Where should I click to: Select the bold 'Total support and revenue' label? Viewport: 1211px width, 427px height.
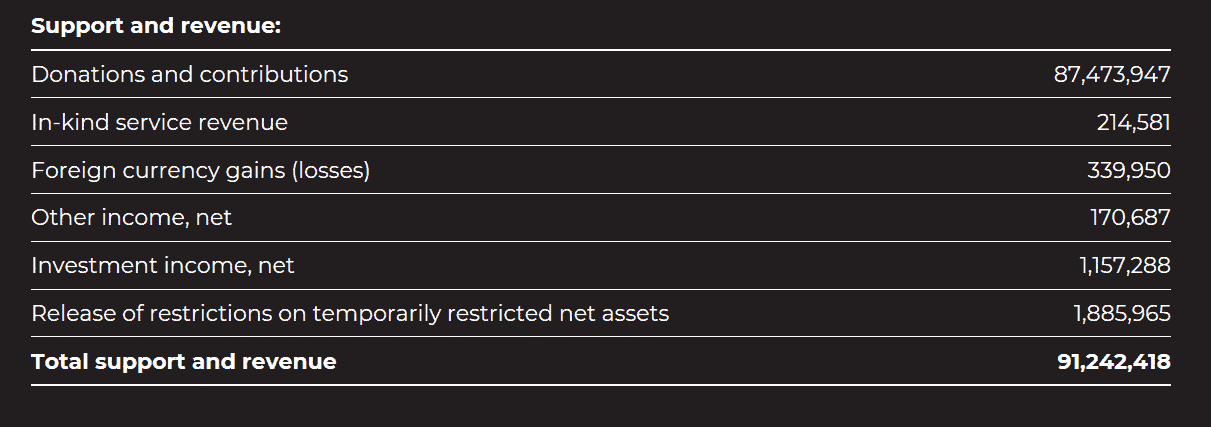pyautogui.click(x=184, y=362)
